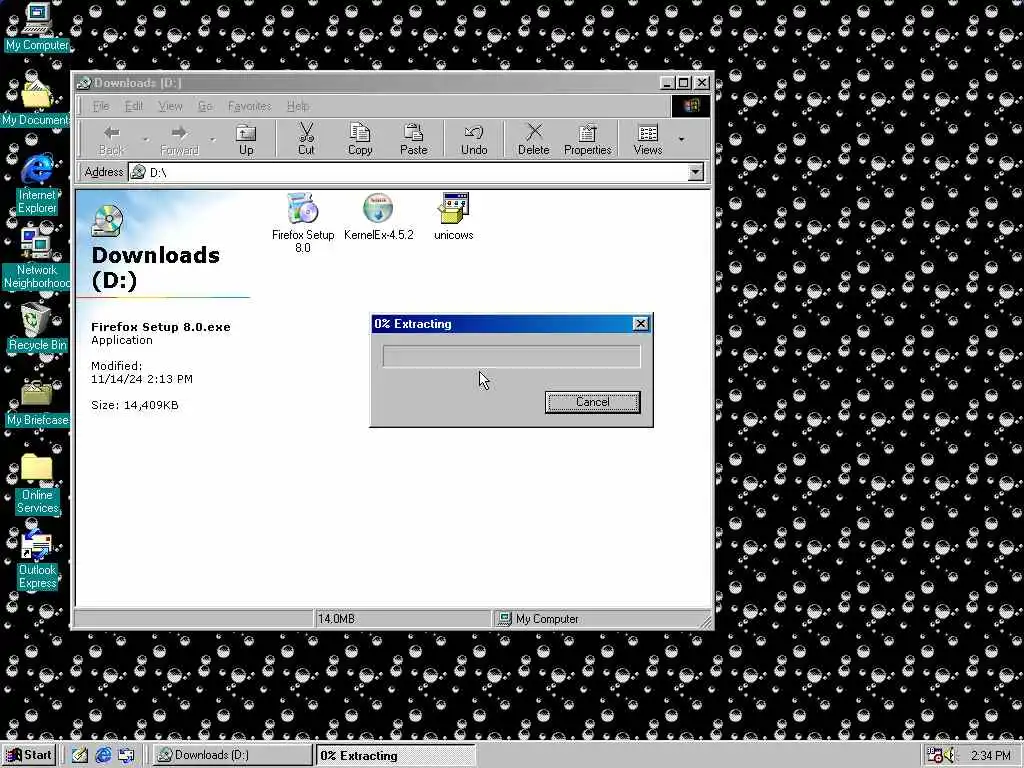Expand the Views dropdown arrow
This screenshot has height=768, width=1024.
[x=681, y=140]
